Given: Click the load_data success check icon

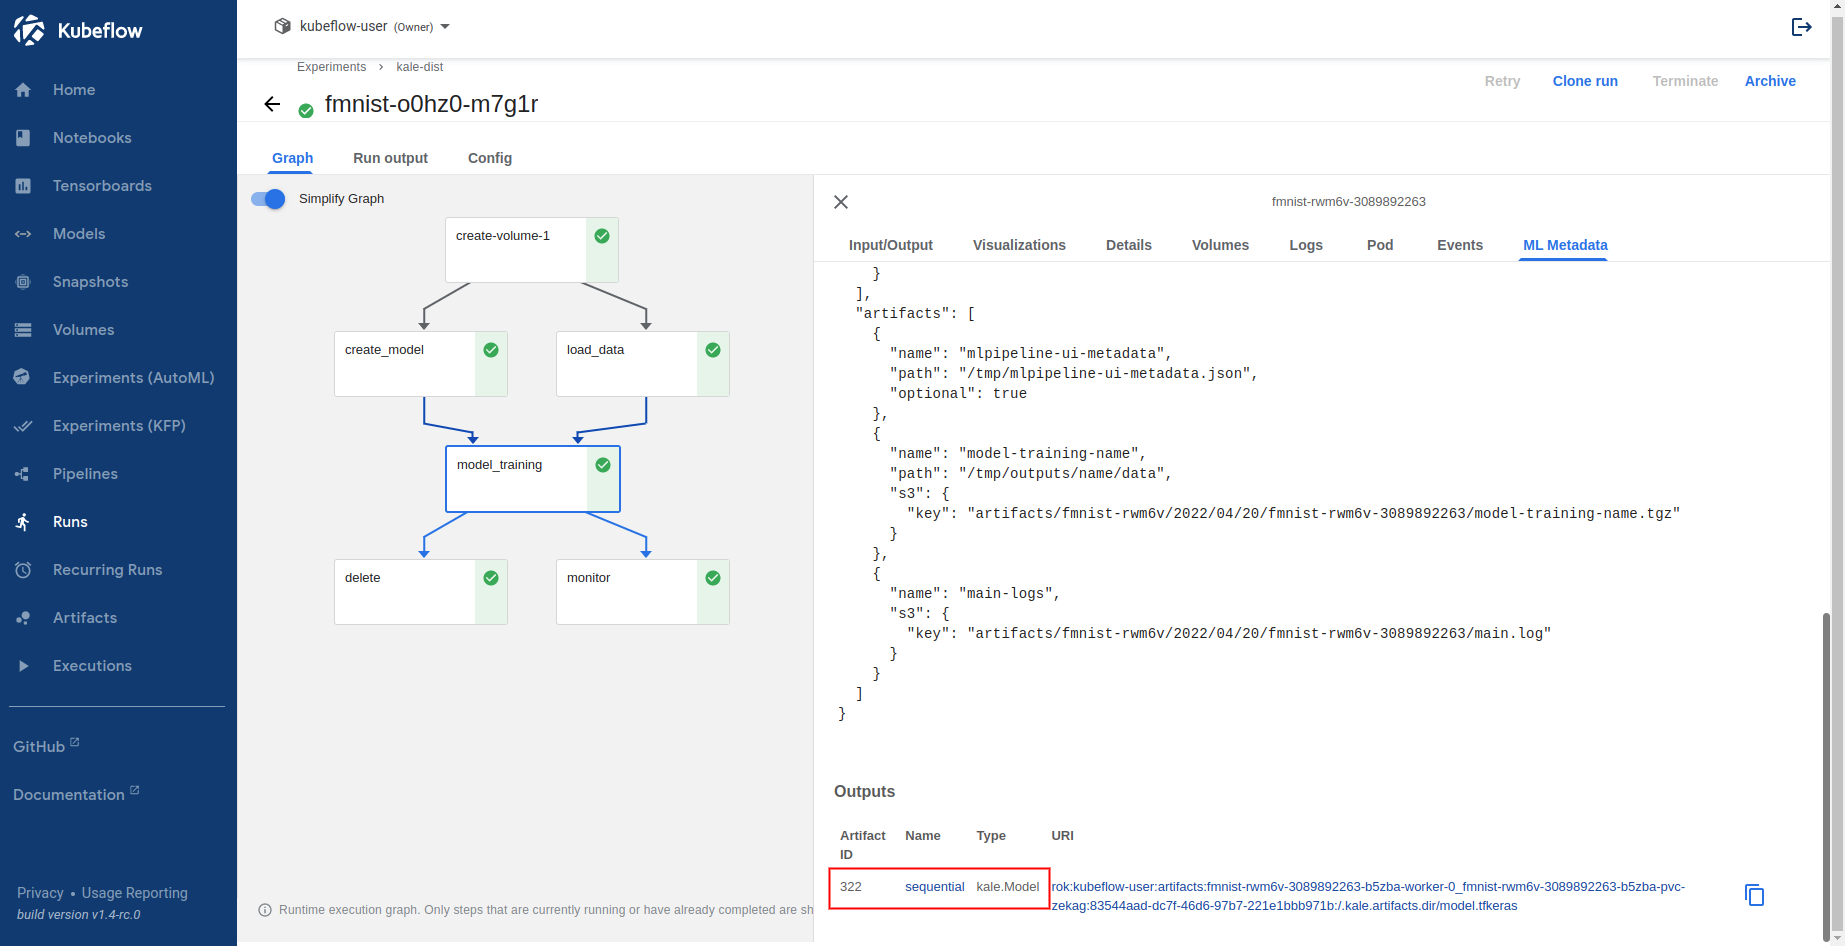Looking at the screenshot, I should pos(713,350).
